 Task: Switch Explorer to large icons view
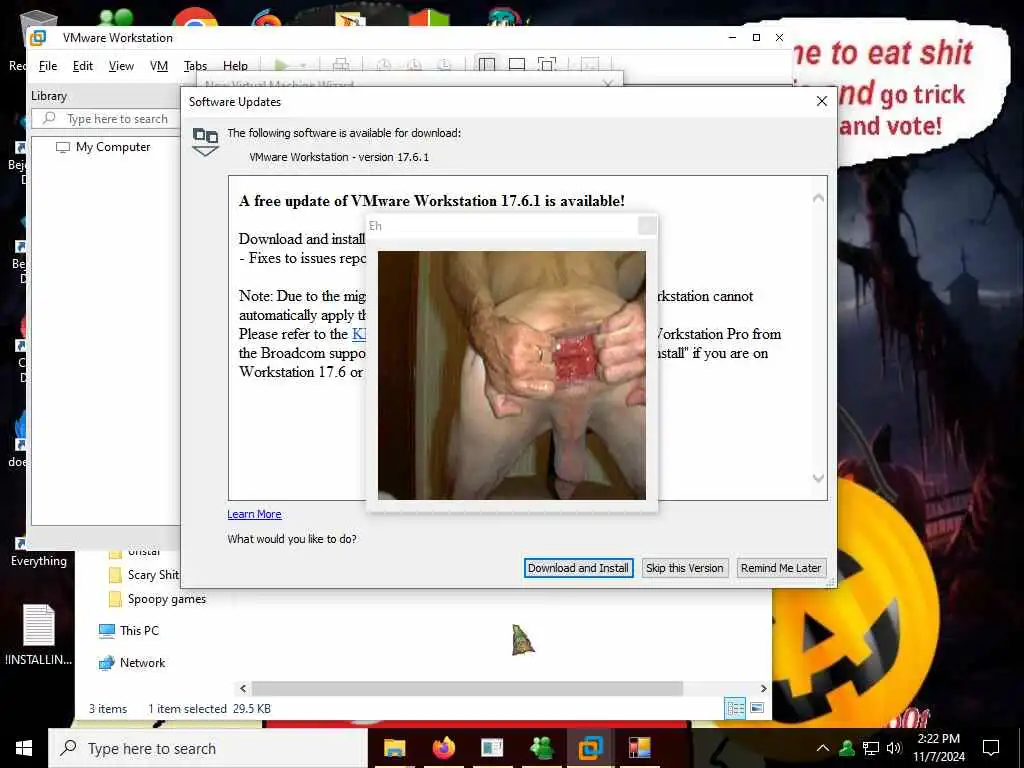coord(757,708)
